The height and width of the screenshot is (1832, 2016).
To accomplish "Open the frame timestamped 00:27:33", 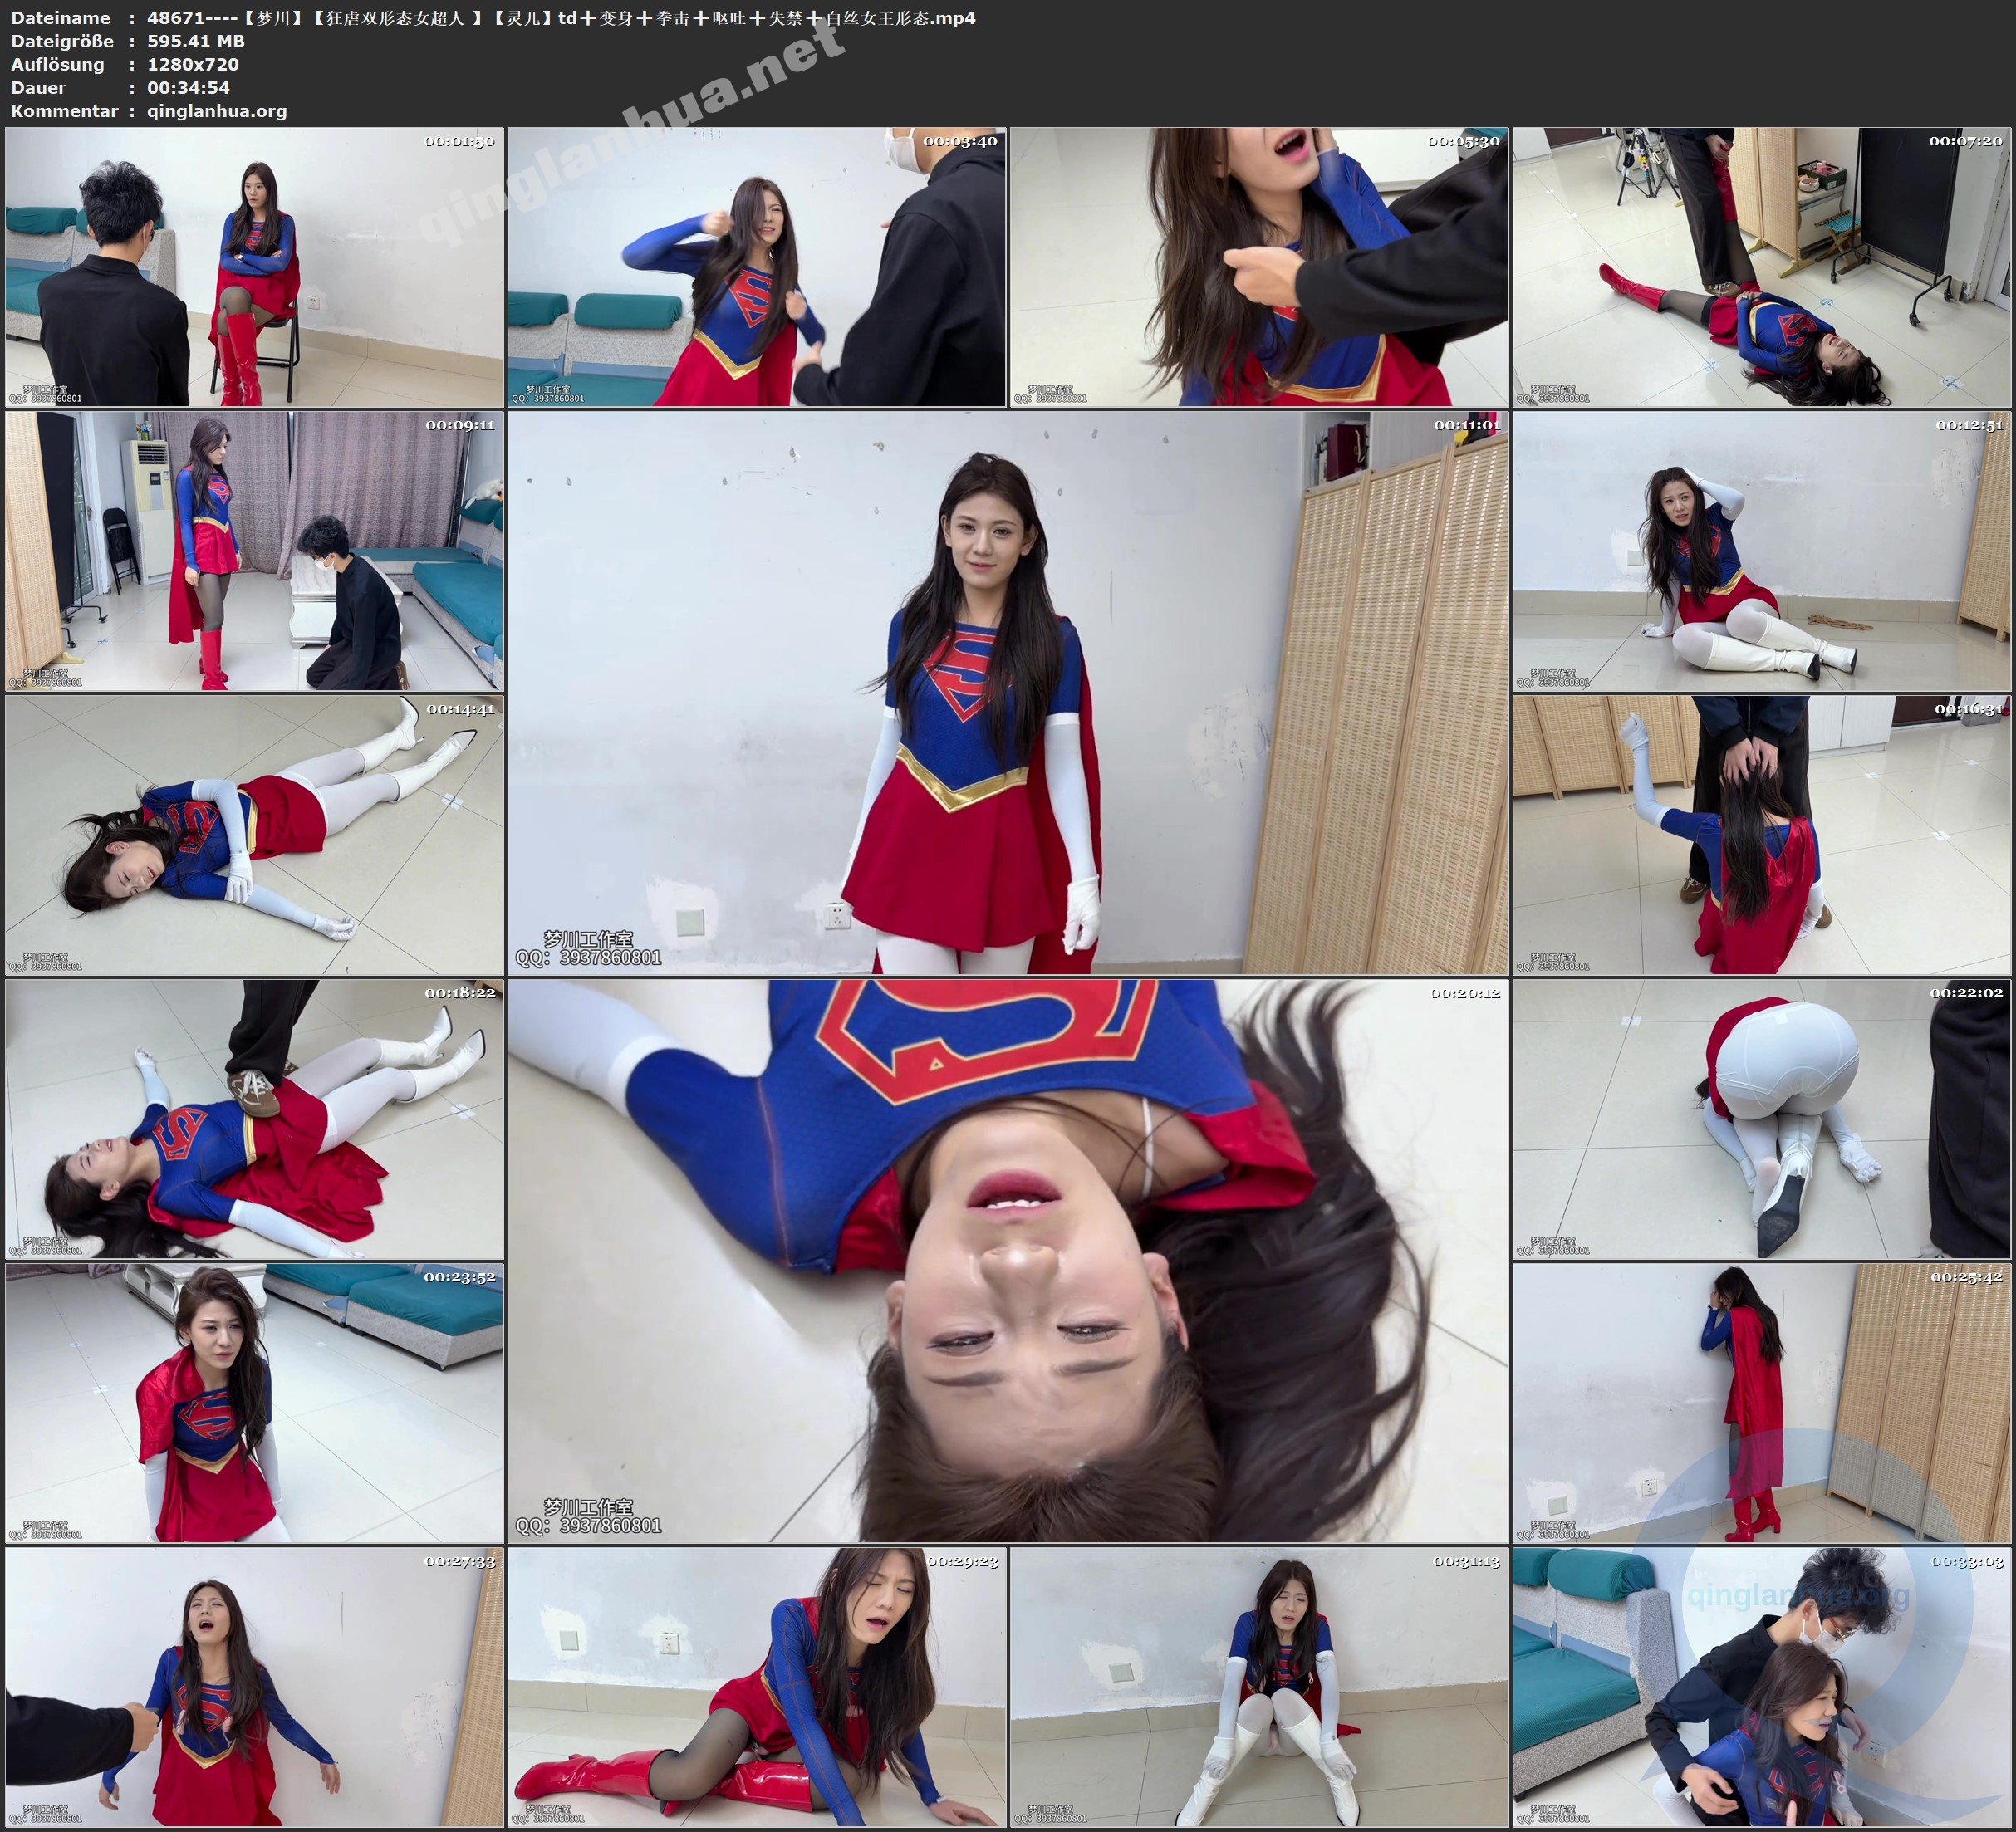I will [254, 1687].
